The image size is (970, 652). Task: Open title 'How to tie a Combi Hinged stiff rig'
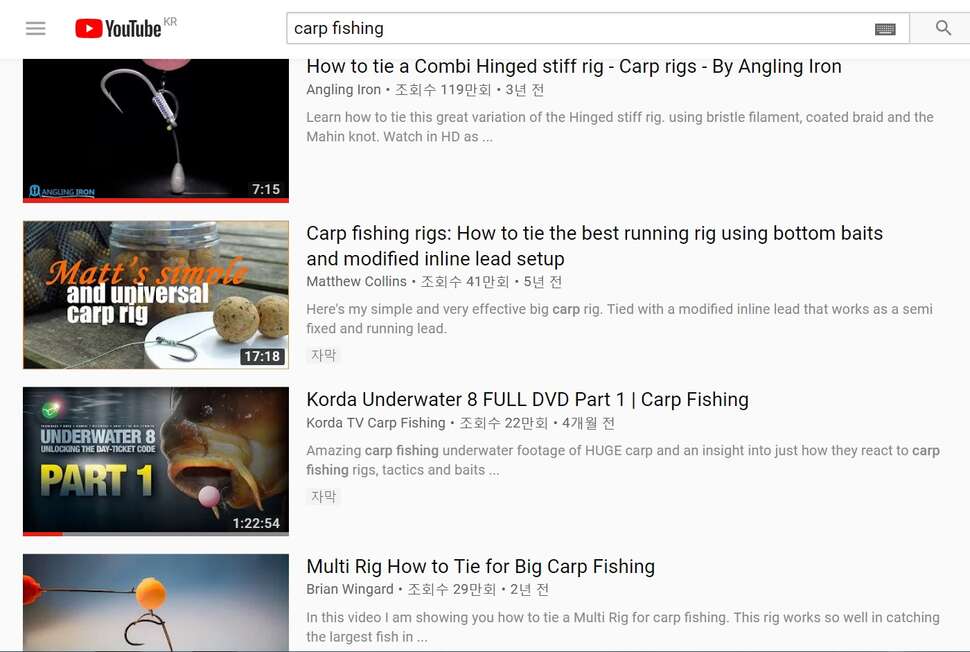click(x=573, y=66)
